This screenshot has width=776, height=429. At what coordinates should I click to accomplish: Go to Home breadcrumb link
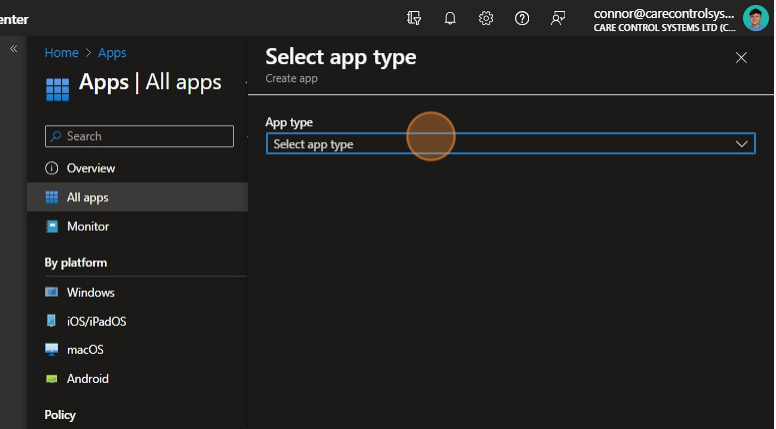[61, 53]
